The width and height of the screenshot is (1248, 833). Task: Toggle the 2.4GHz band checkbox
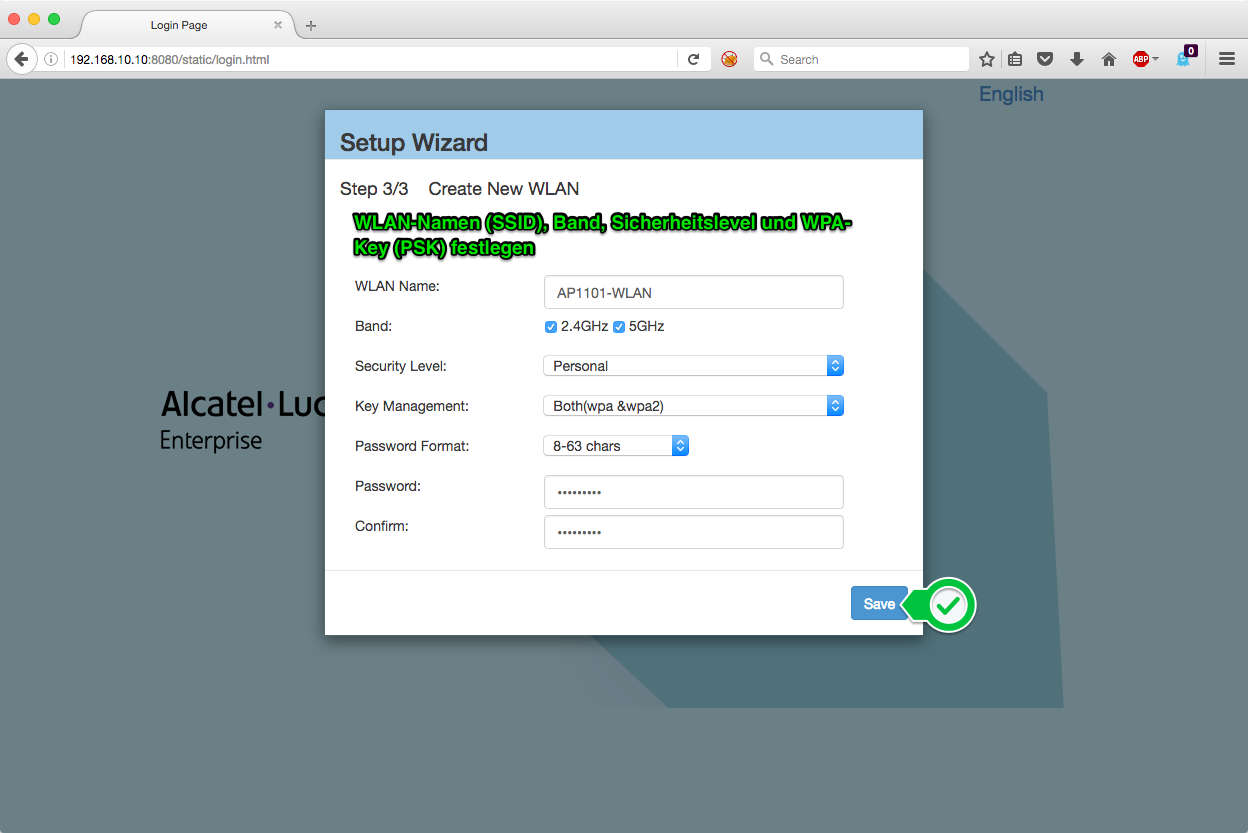[x=551, y=327]
